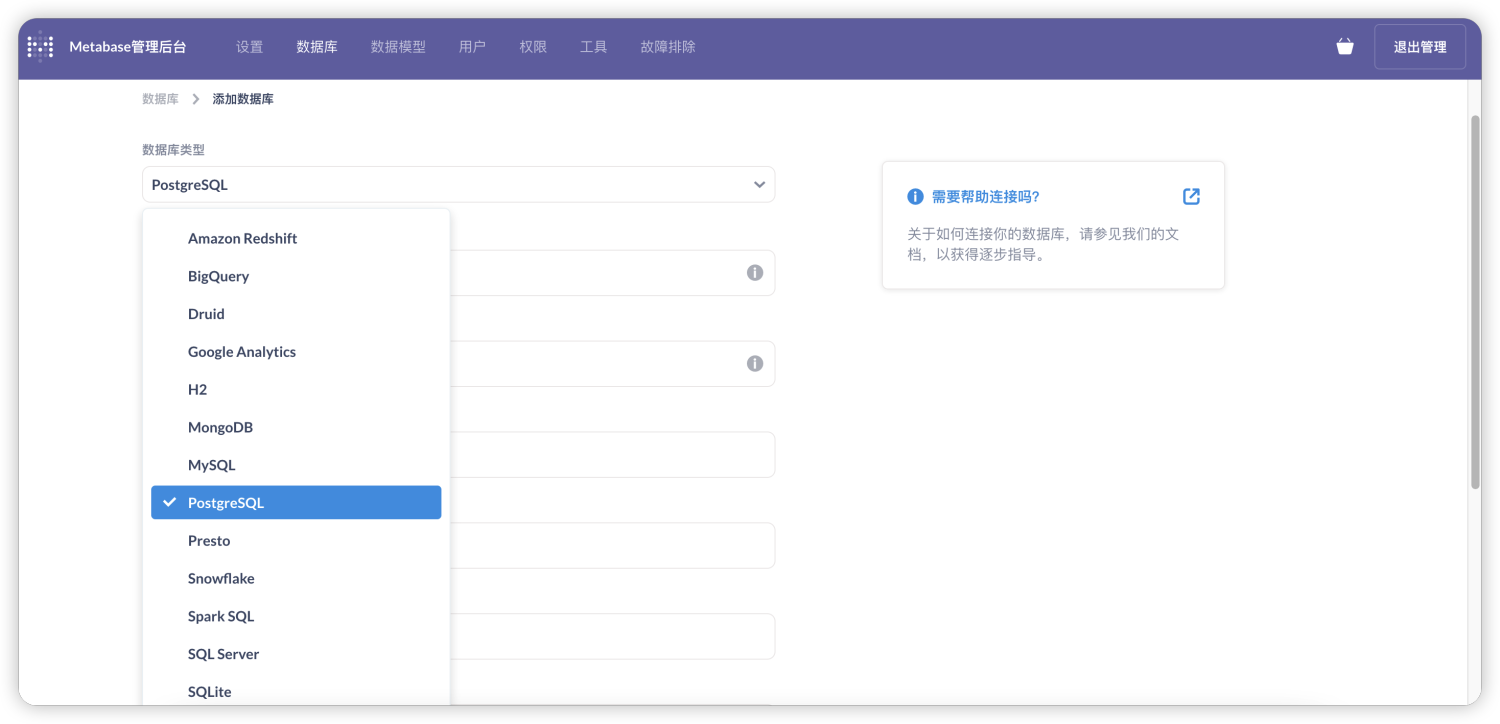The width and height of the screenshot is (1500, 724).
Task: Open the store basket icon
Action: (1345, 47)
